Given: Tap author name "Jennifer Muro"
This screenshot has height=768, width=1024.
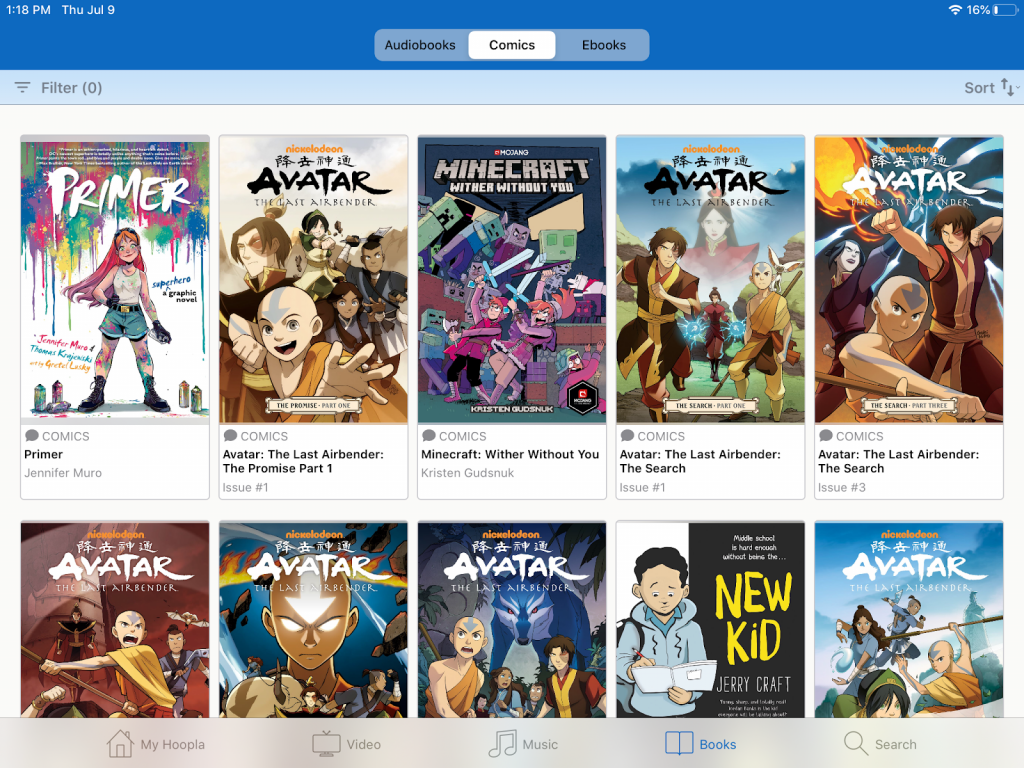Looking at the screenshot, I should click(63, 473).
